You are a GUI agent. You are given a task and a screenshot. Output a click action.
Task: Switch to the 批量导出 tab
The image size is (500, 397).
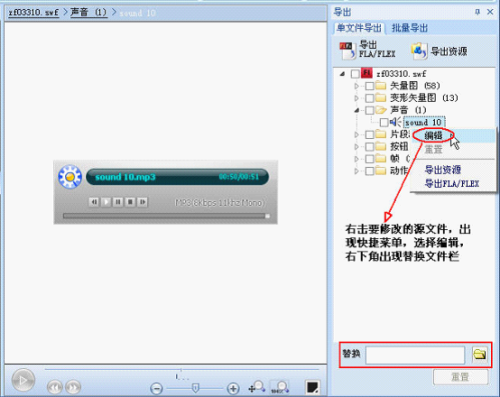tap(410, 28)
